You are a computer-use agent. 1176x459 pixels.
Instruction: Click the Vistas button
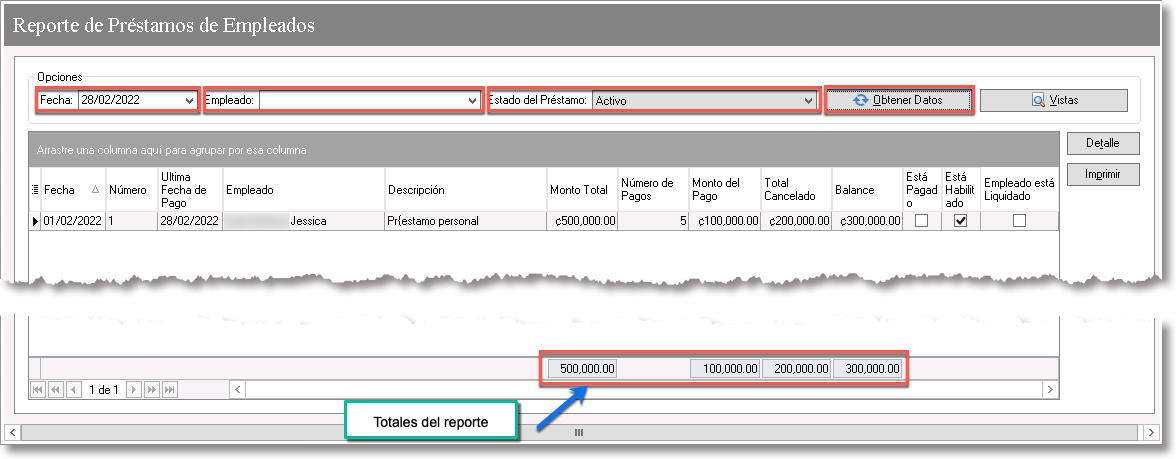1054,100
